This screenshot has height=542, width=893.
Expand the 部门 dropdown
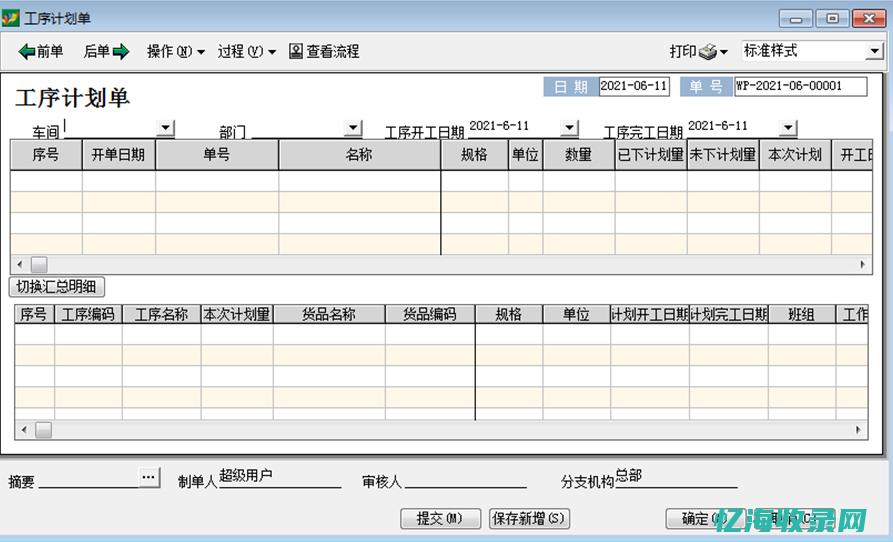353,128
